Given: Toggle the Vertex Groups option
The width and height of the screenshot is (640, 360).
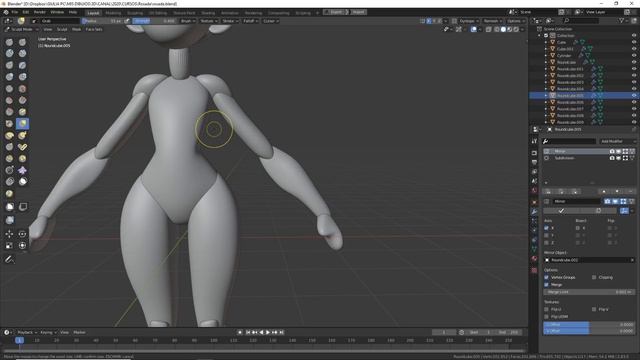Looking at the screenshot, I should (x=547, y=278).
